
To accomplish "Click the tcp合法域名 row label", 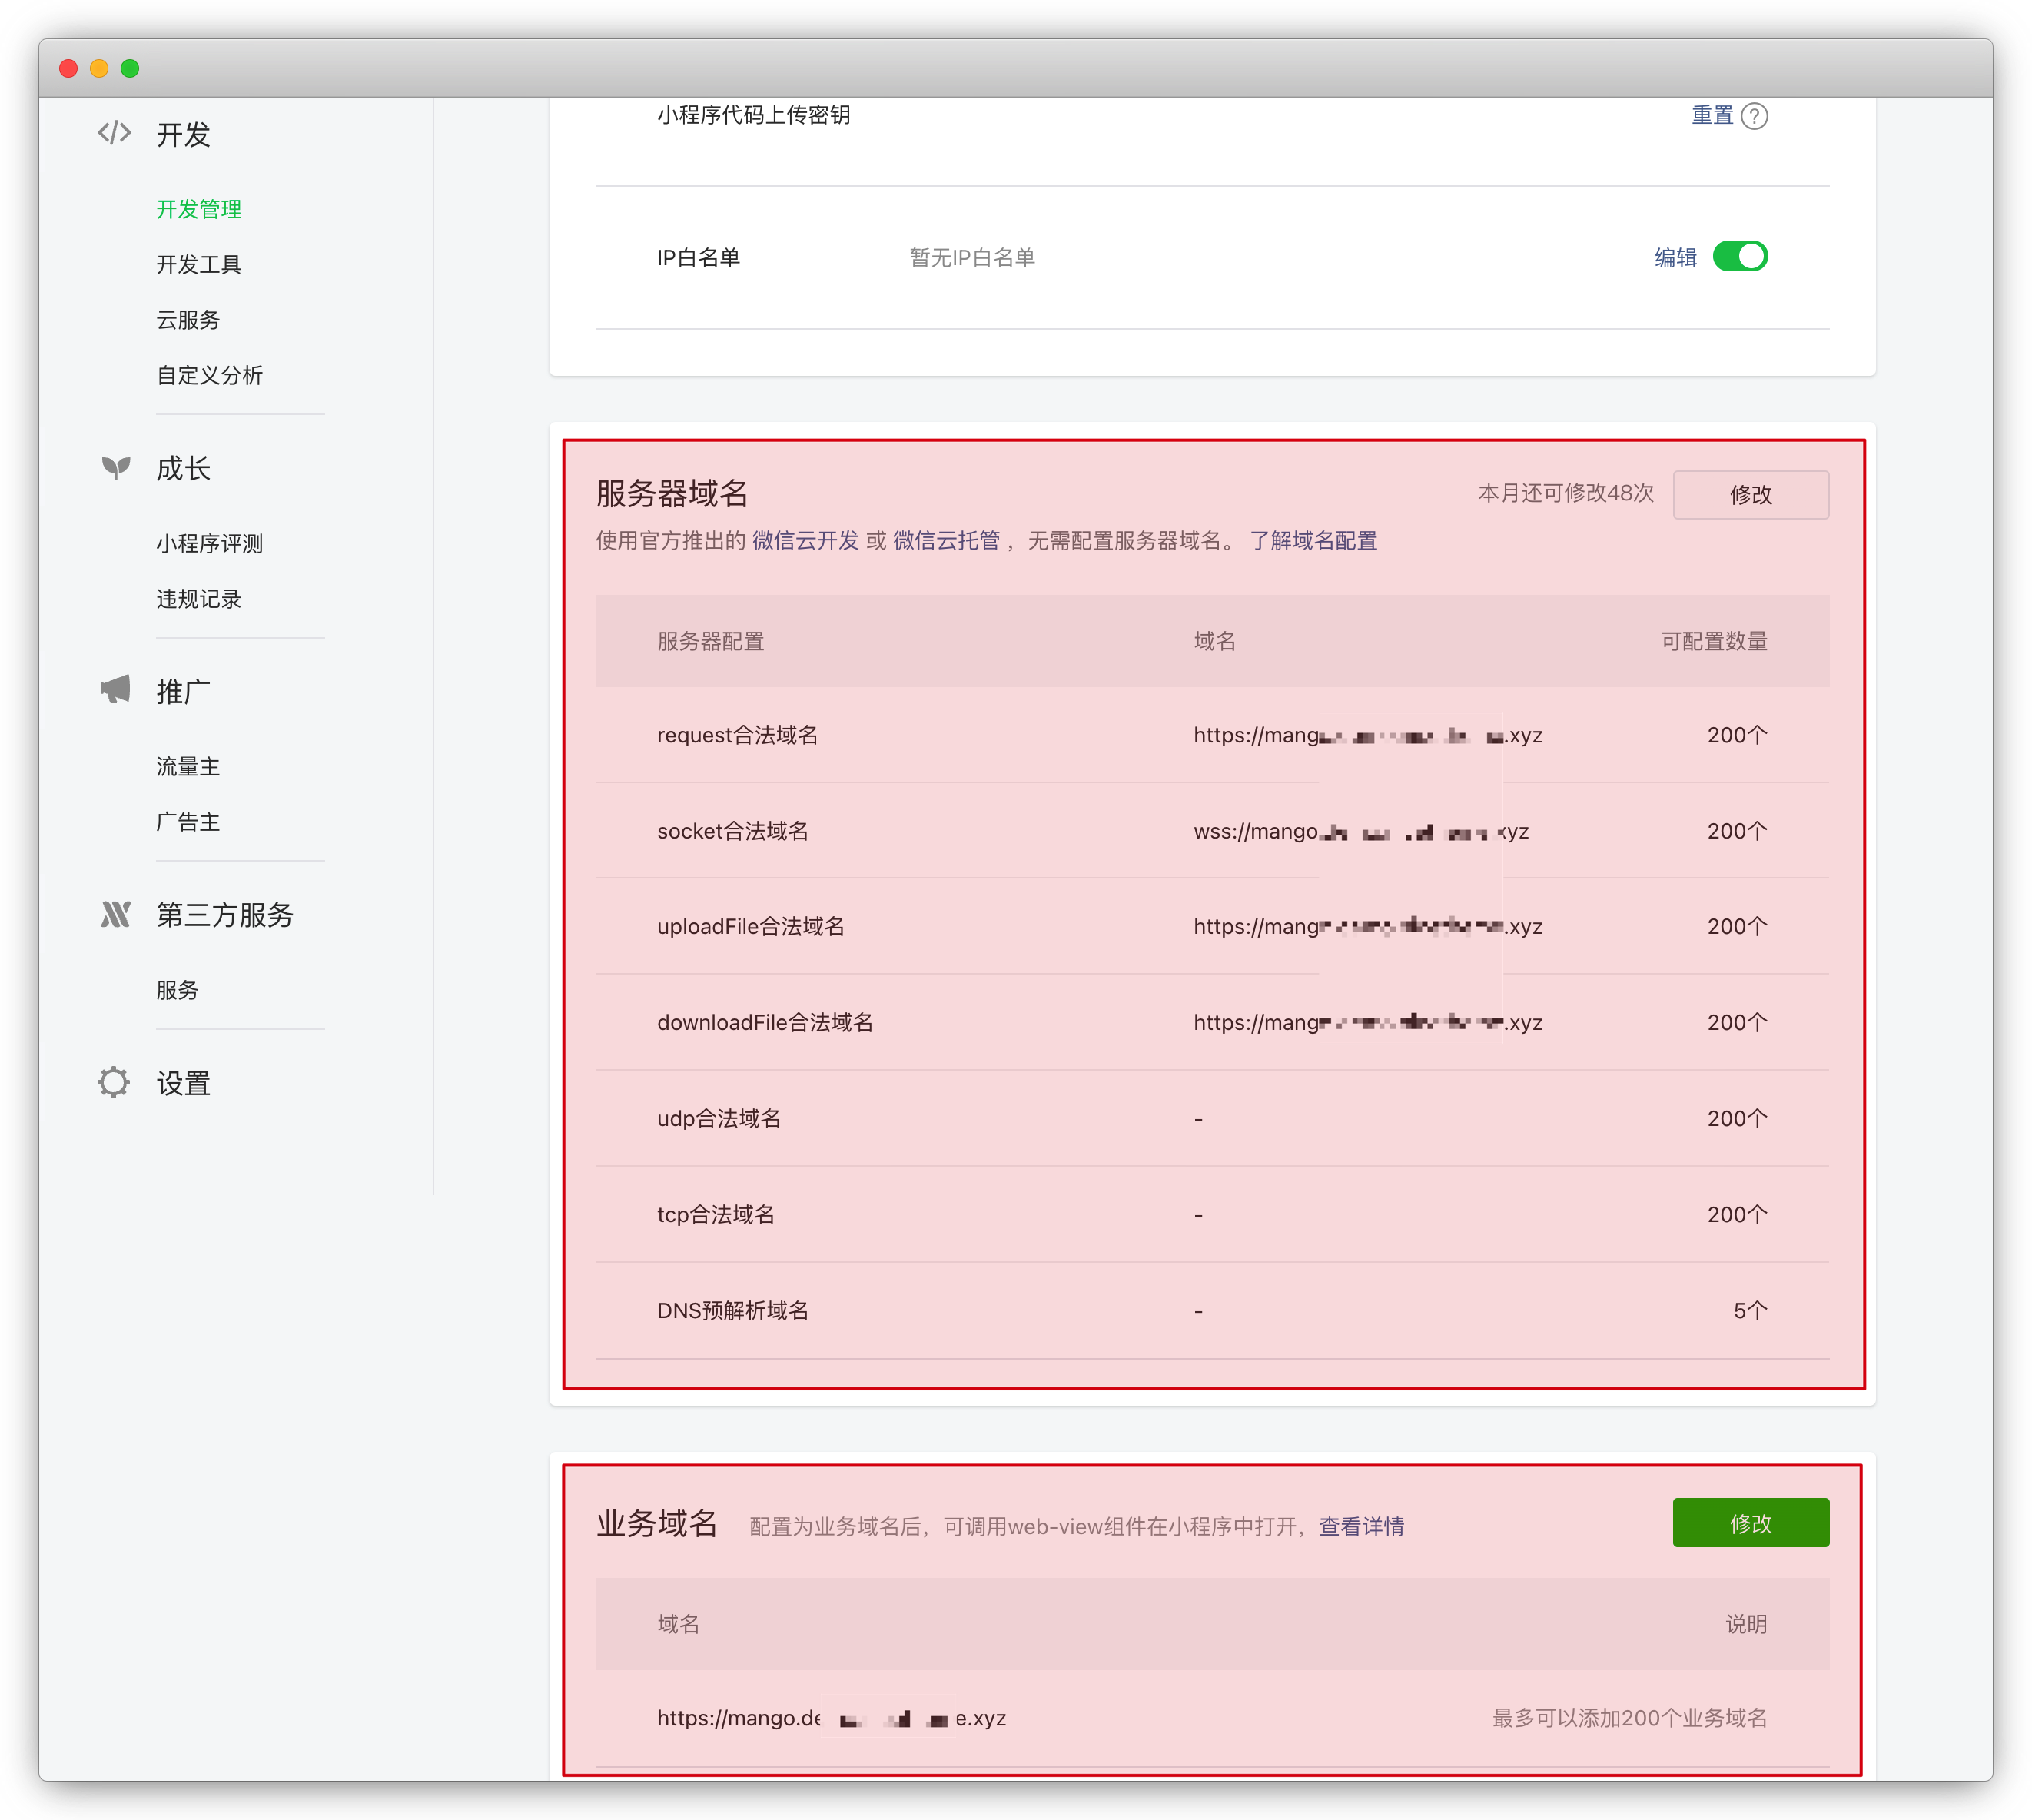I will point(716,1214).
